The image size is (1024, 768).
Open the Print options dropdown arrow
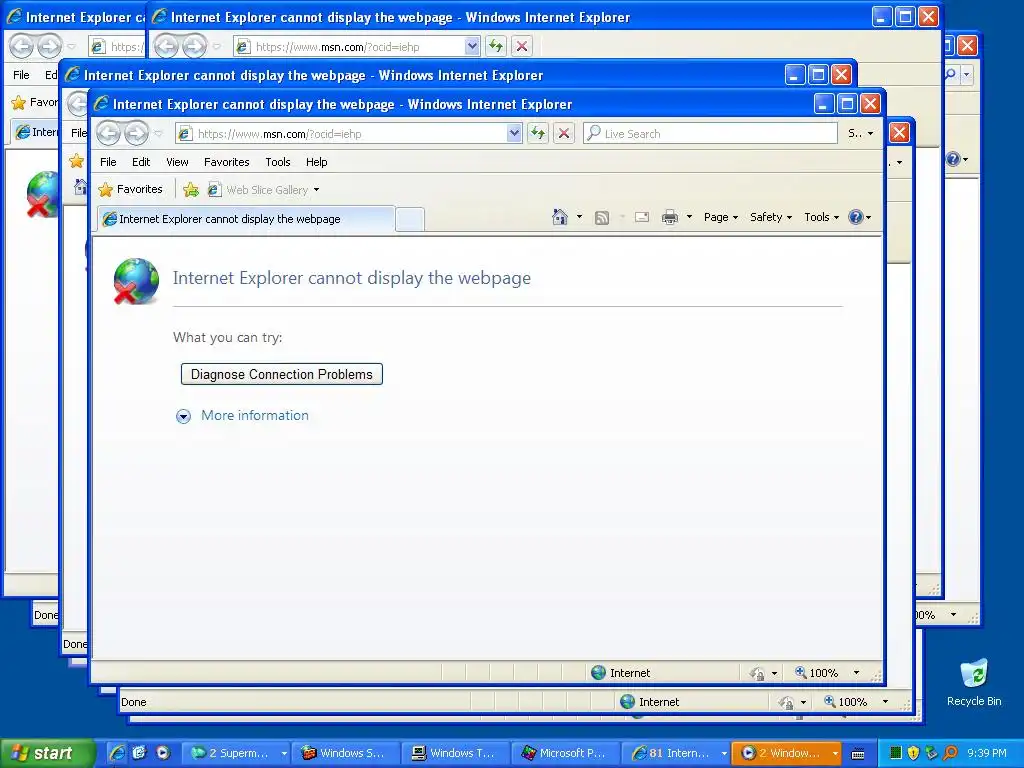688,217
